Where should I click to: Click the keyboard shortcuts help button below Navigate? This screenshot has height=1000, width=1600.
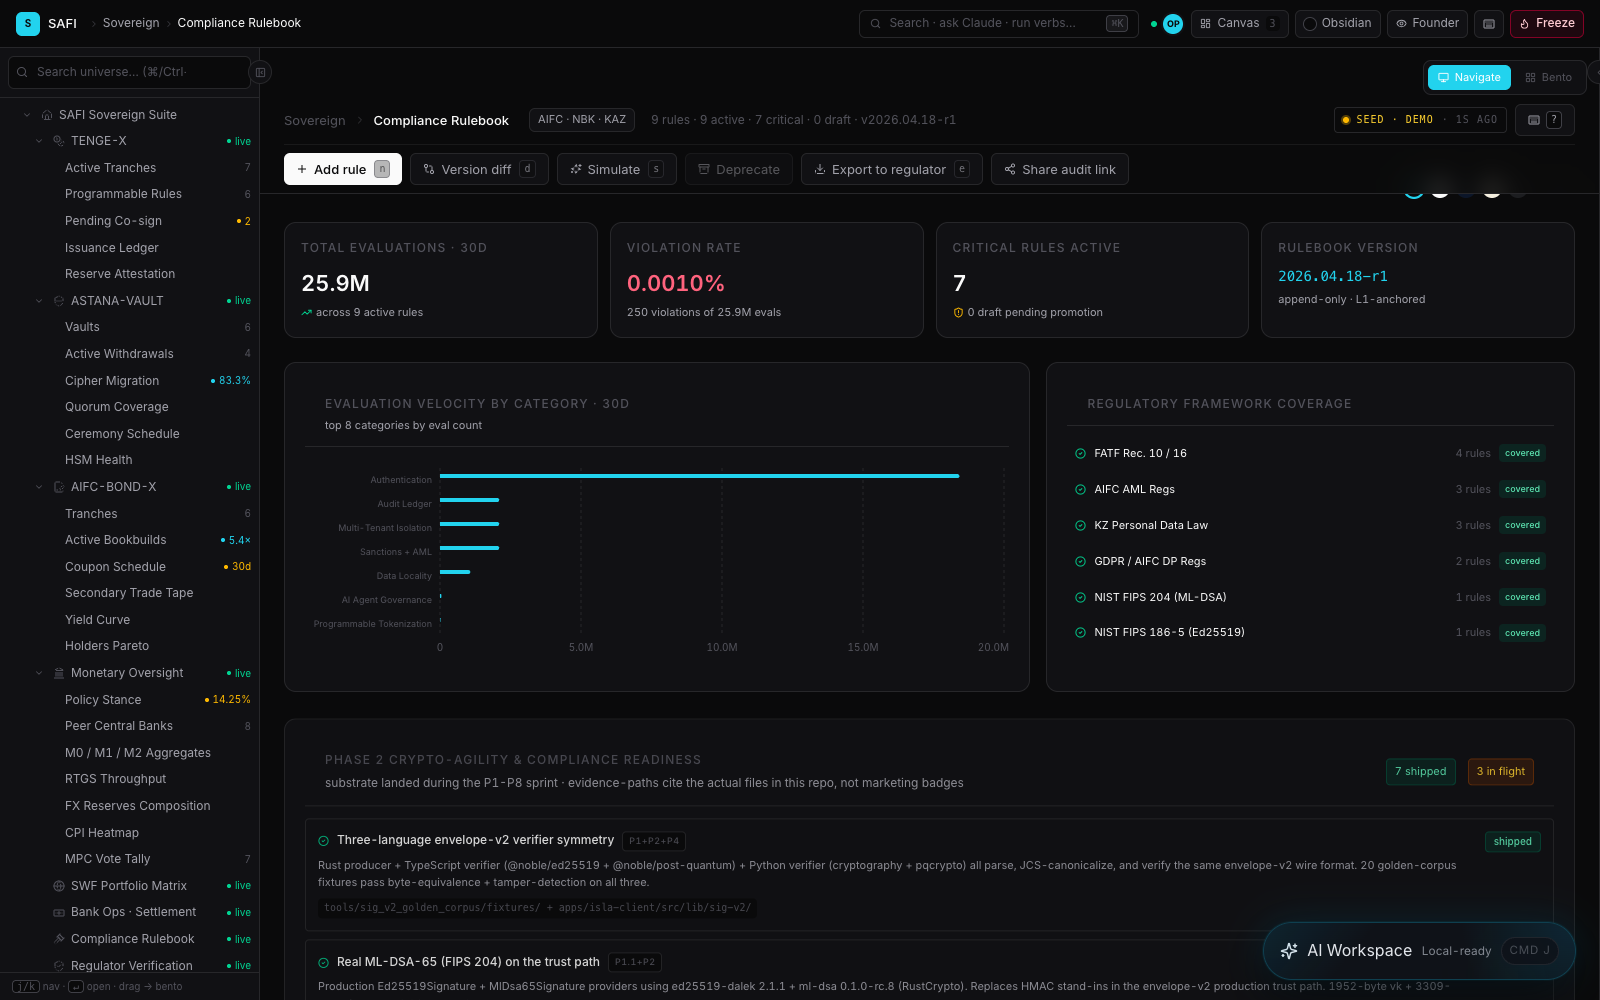(1545, 120)
